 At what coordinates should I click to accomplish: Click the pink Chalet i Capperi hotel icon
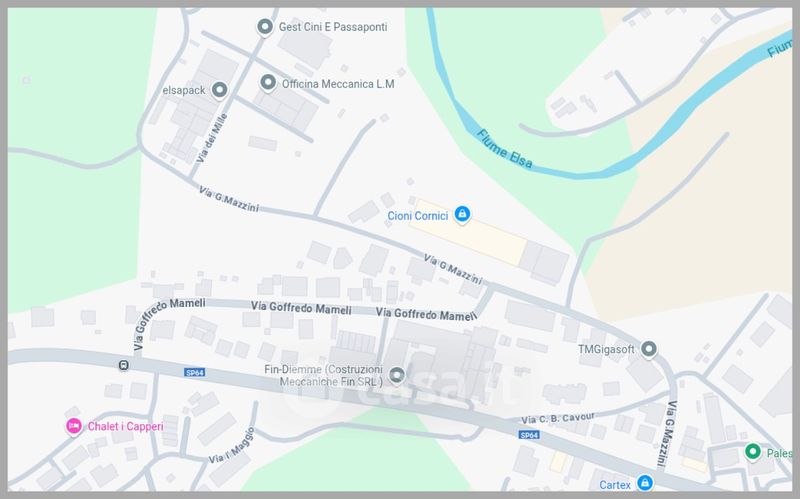(x=73, y=426)
